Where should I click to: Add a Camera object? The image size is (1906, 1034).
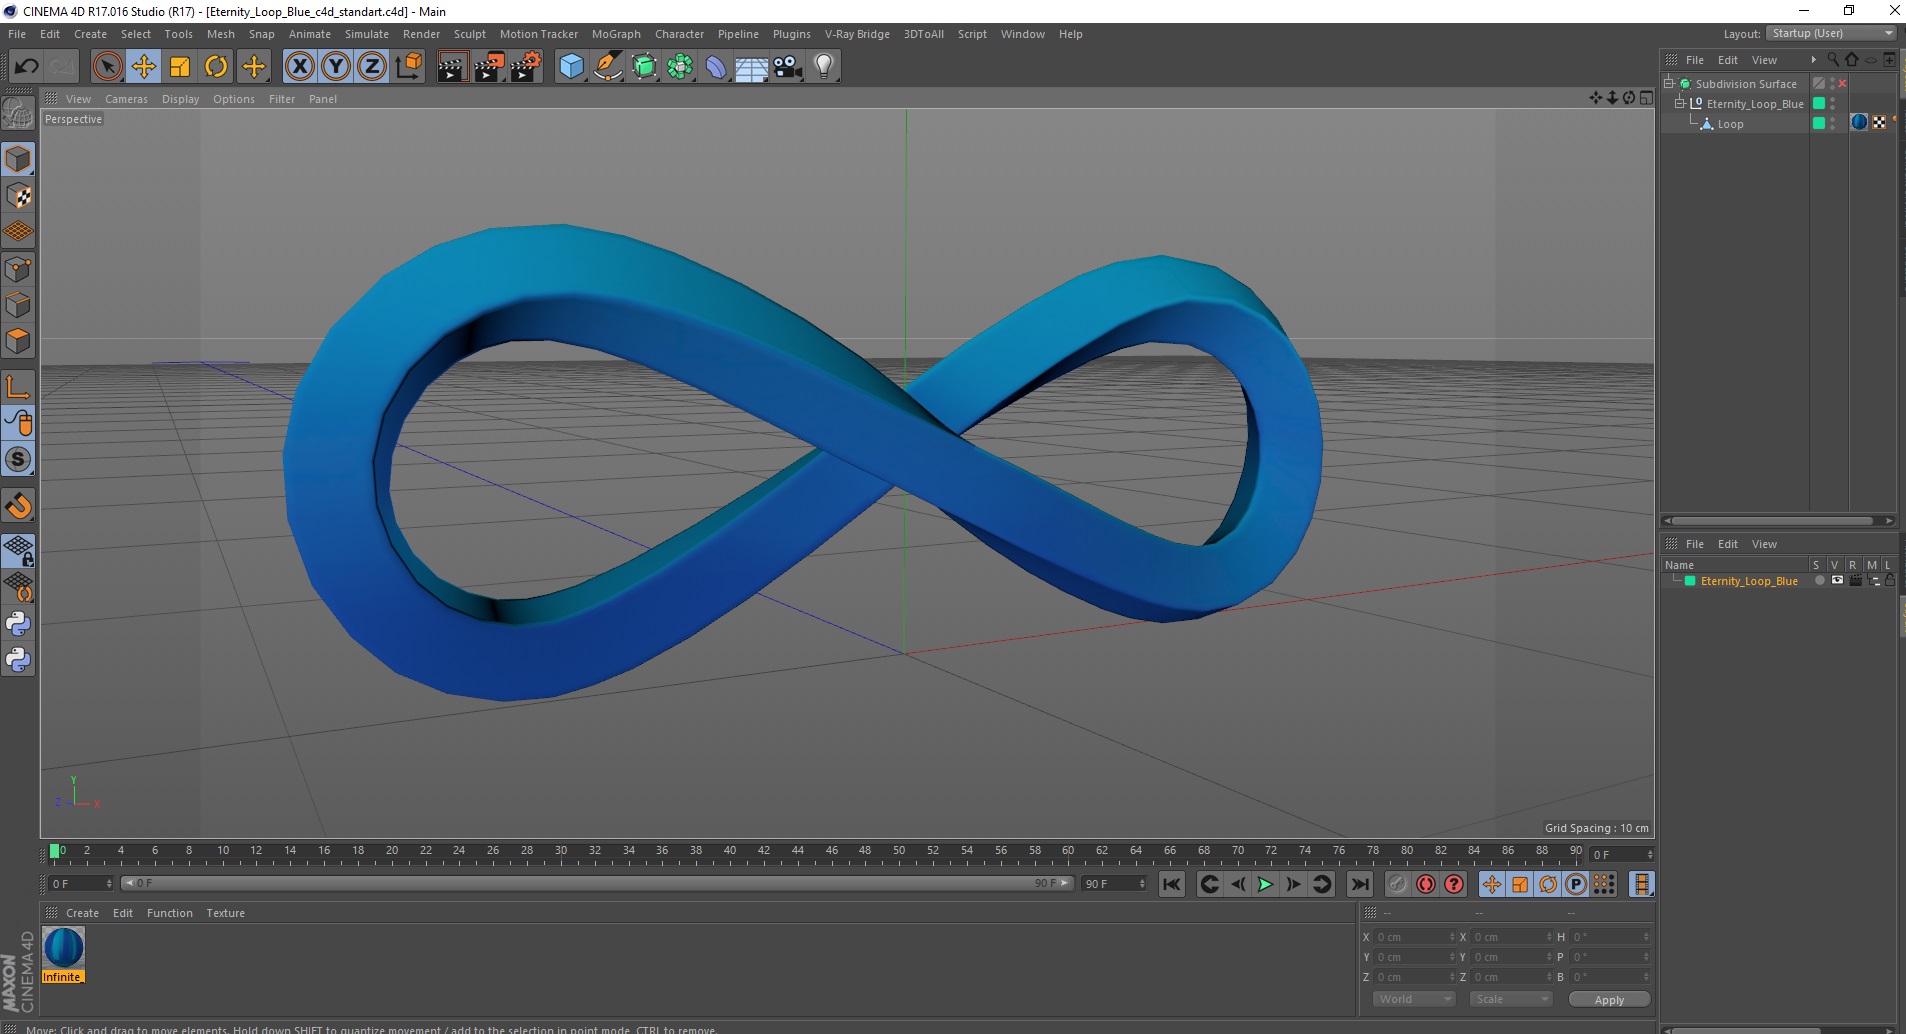tap(788, 67)
